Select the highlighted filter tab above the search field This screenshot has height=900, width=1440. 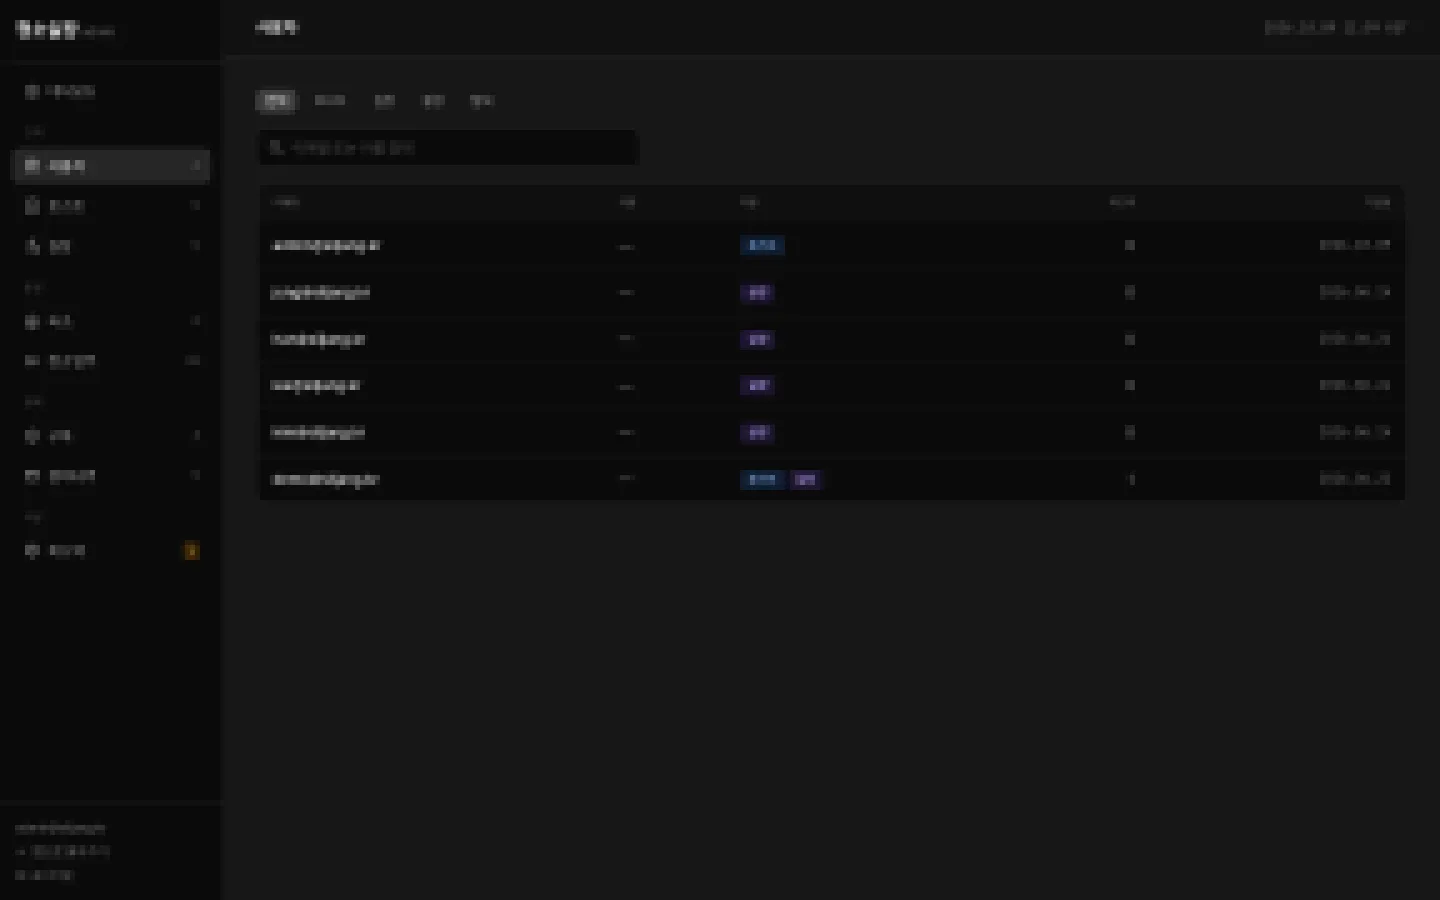coord(276,101)
